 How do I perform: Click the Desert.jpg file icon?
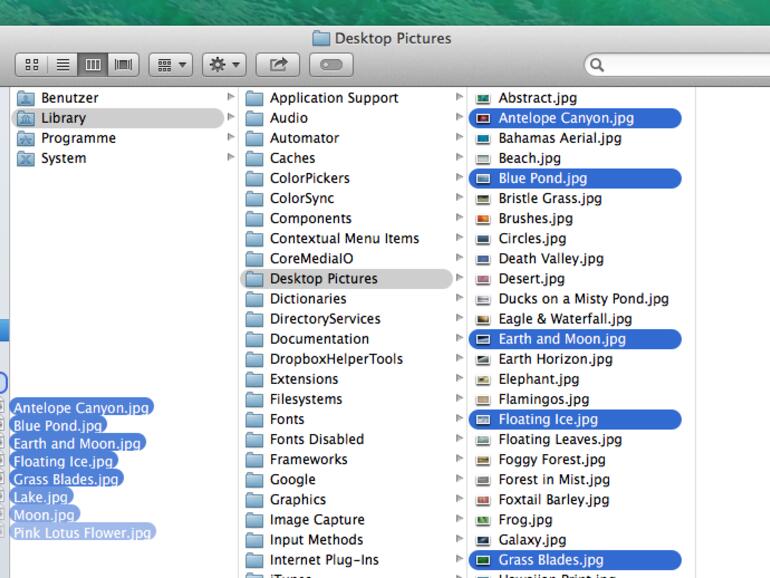483,279
